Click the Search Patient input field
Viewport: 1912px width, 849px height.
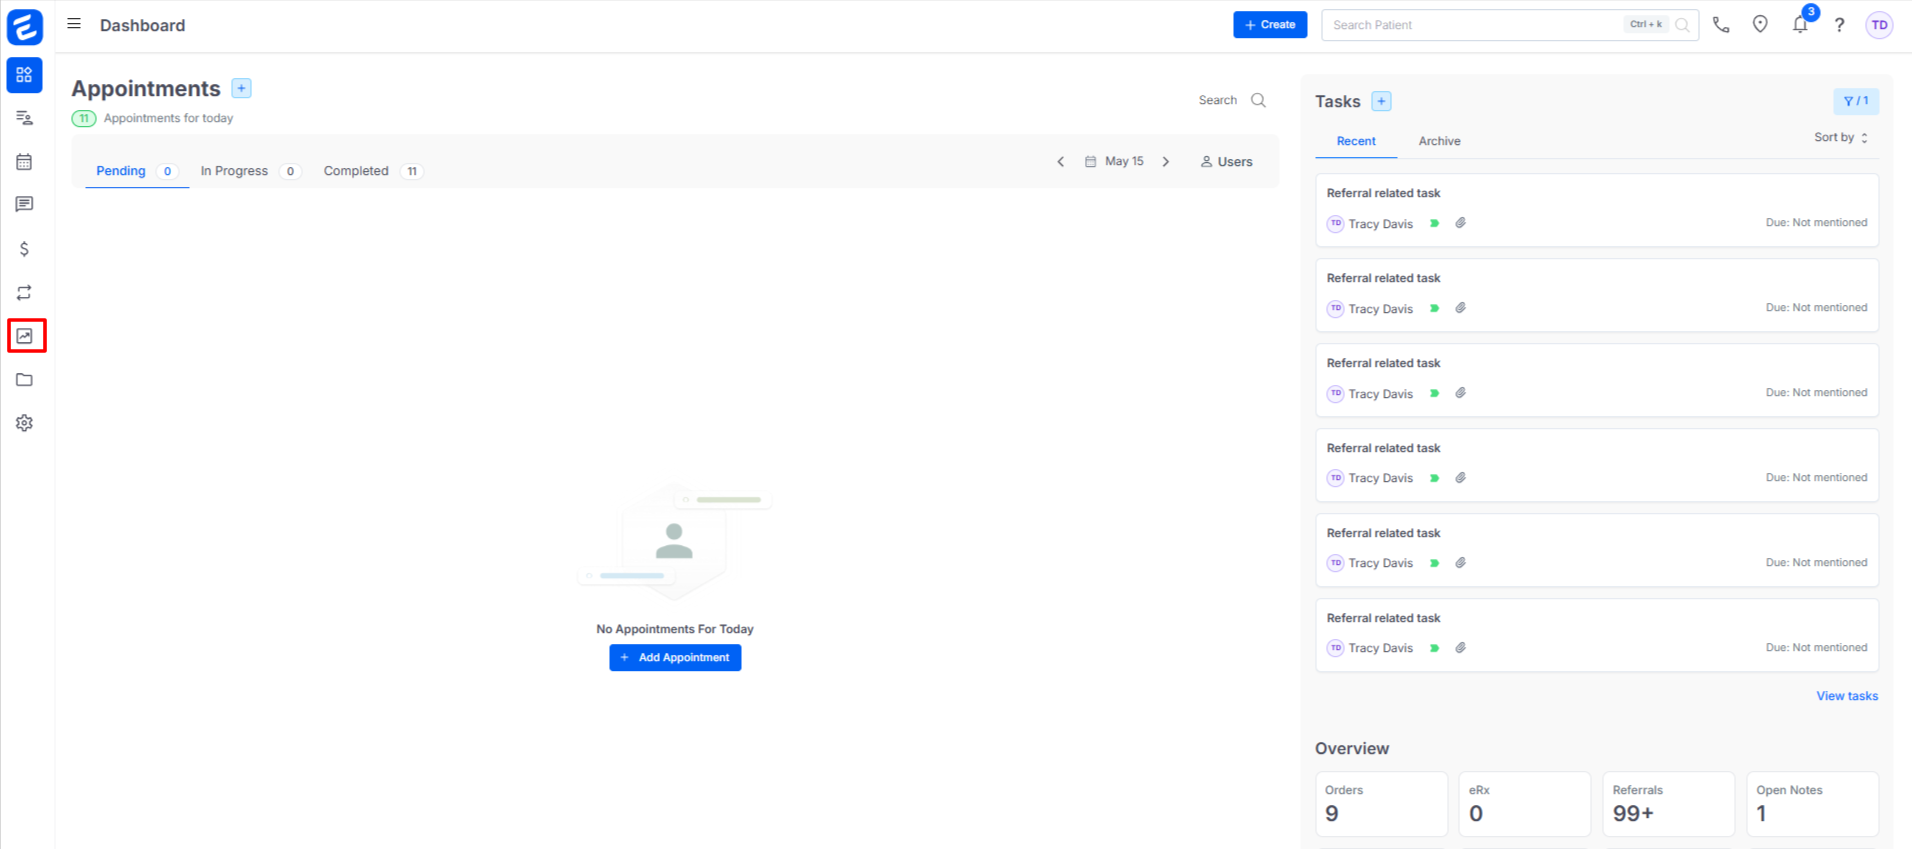tap(1475, 25)
